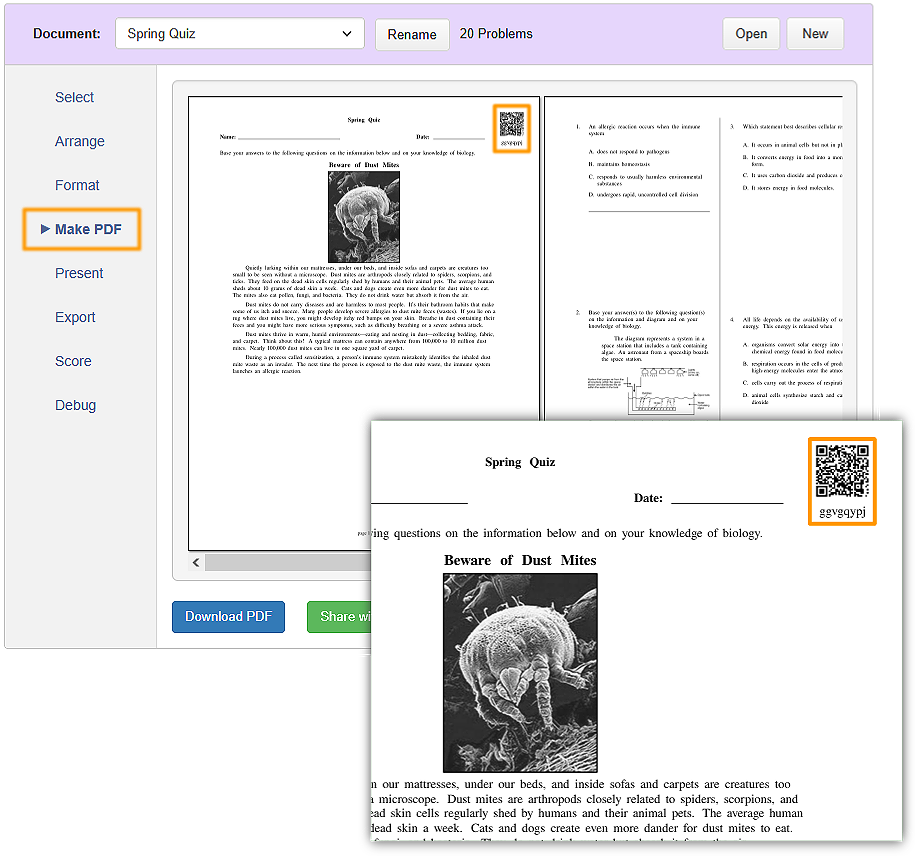Click the Rename button

(412, 34)
